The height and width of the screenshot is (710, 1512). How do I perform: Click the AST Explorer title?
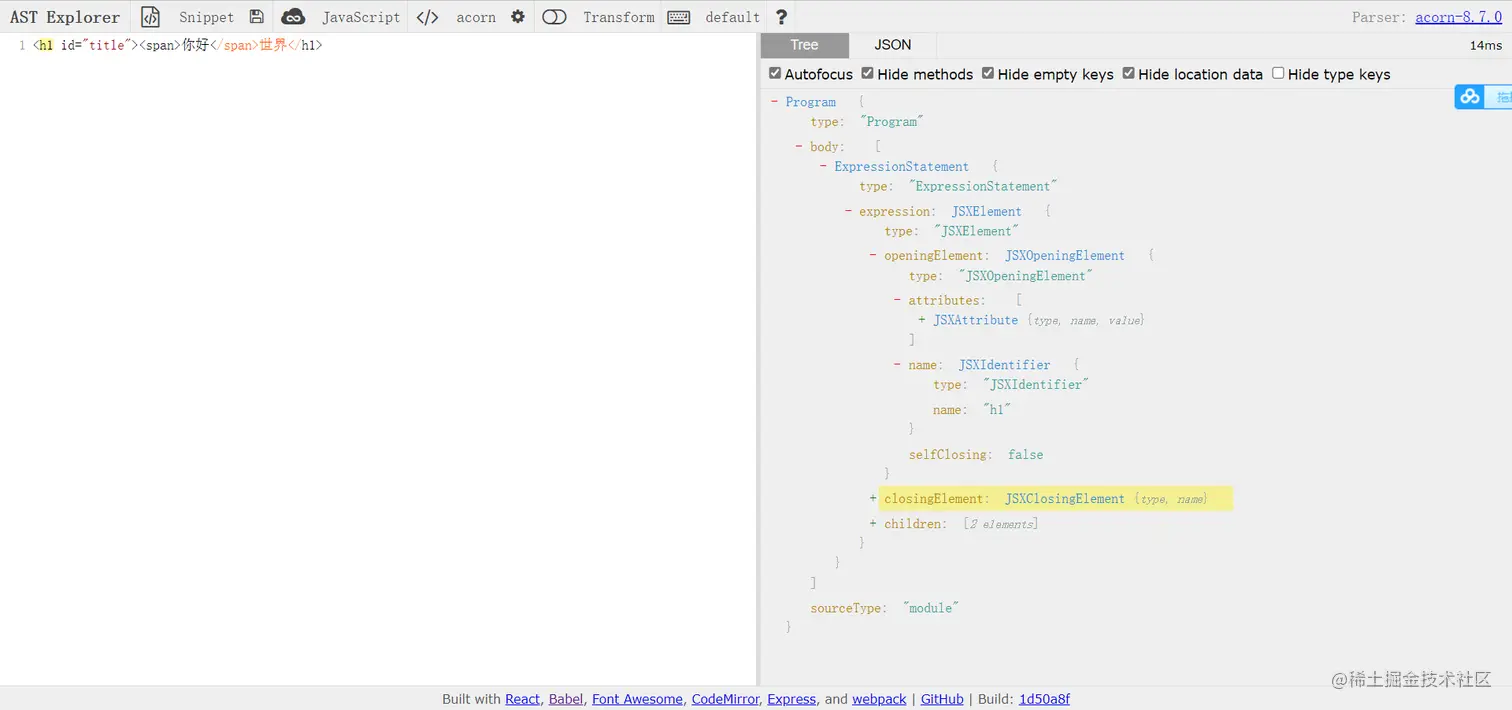(x=65, y=17)
